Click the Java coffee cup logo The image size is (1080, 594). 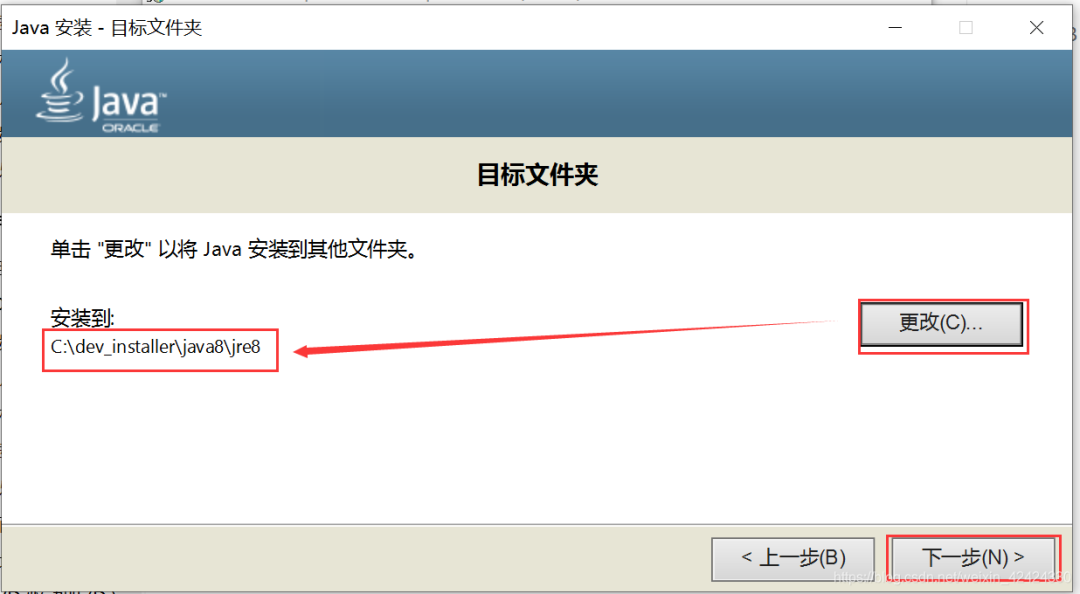click(60, 91)
